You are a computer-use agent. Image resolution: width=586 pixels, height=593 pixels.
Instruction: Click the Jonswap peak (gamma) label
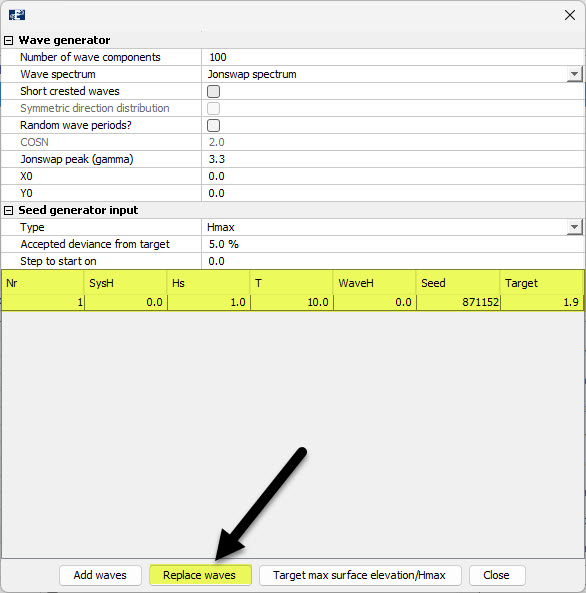[77, 159]
